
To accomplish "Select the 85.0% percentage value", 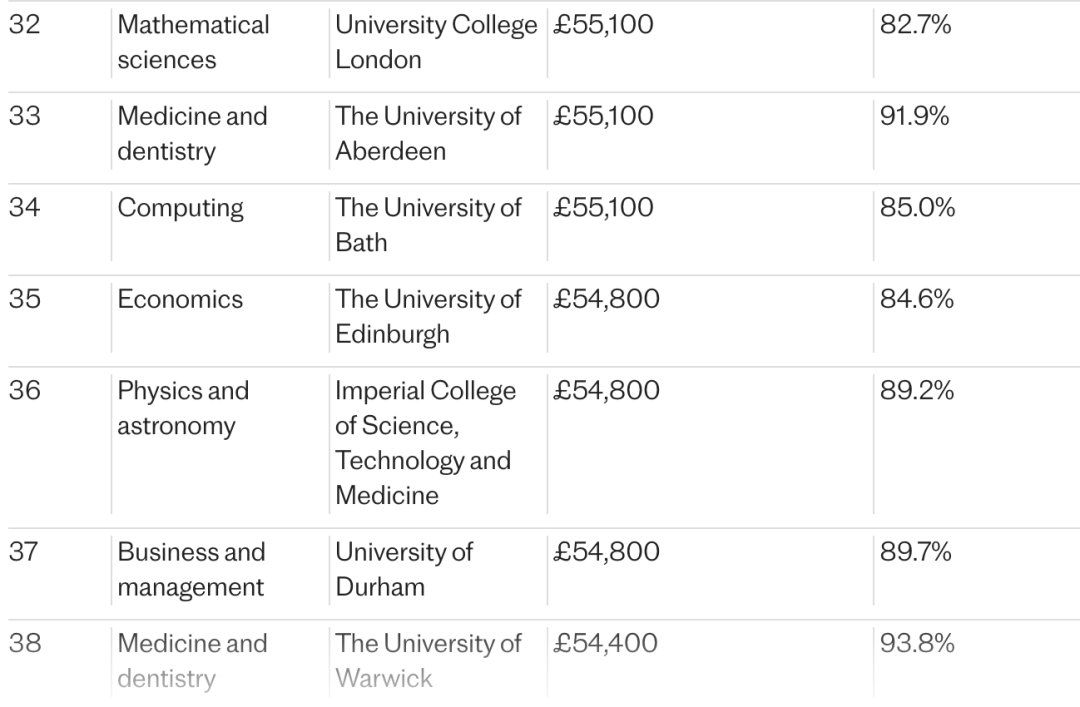I will [x=917, y=207].
